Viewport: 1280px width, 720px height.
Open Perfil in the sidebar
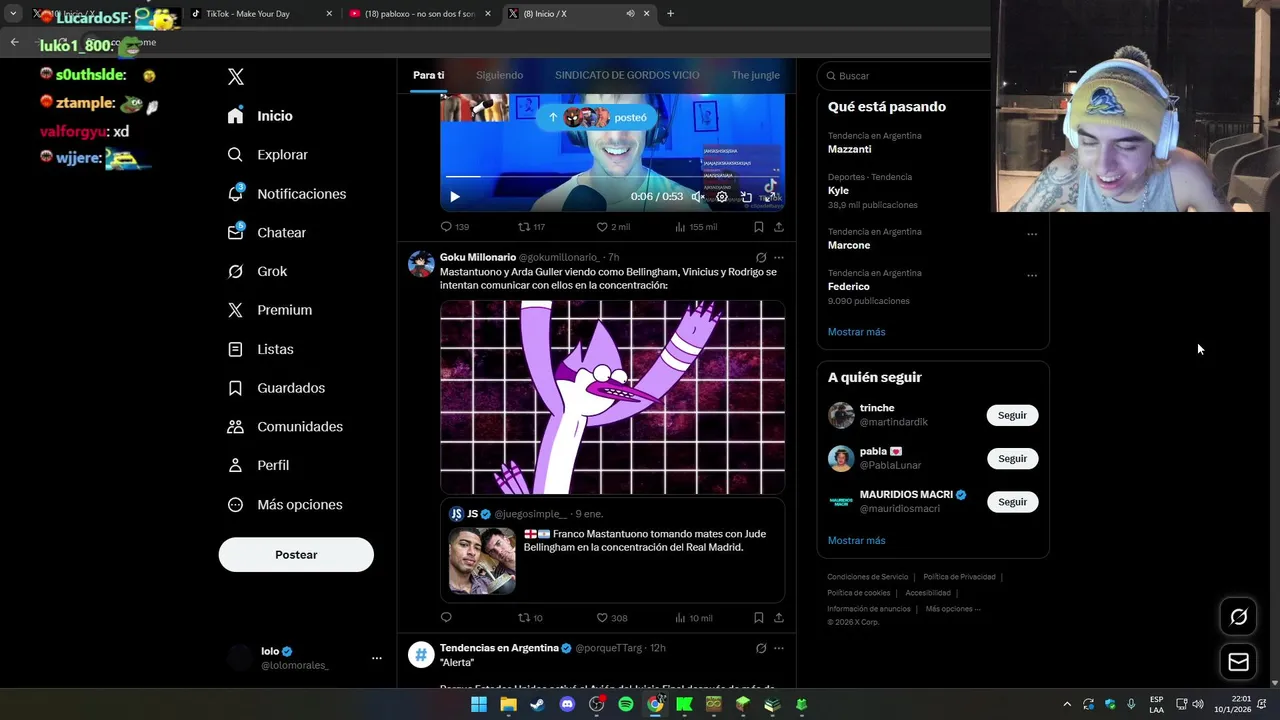pos(258,465)
